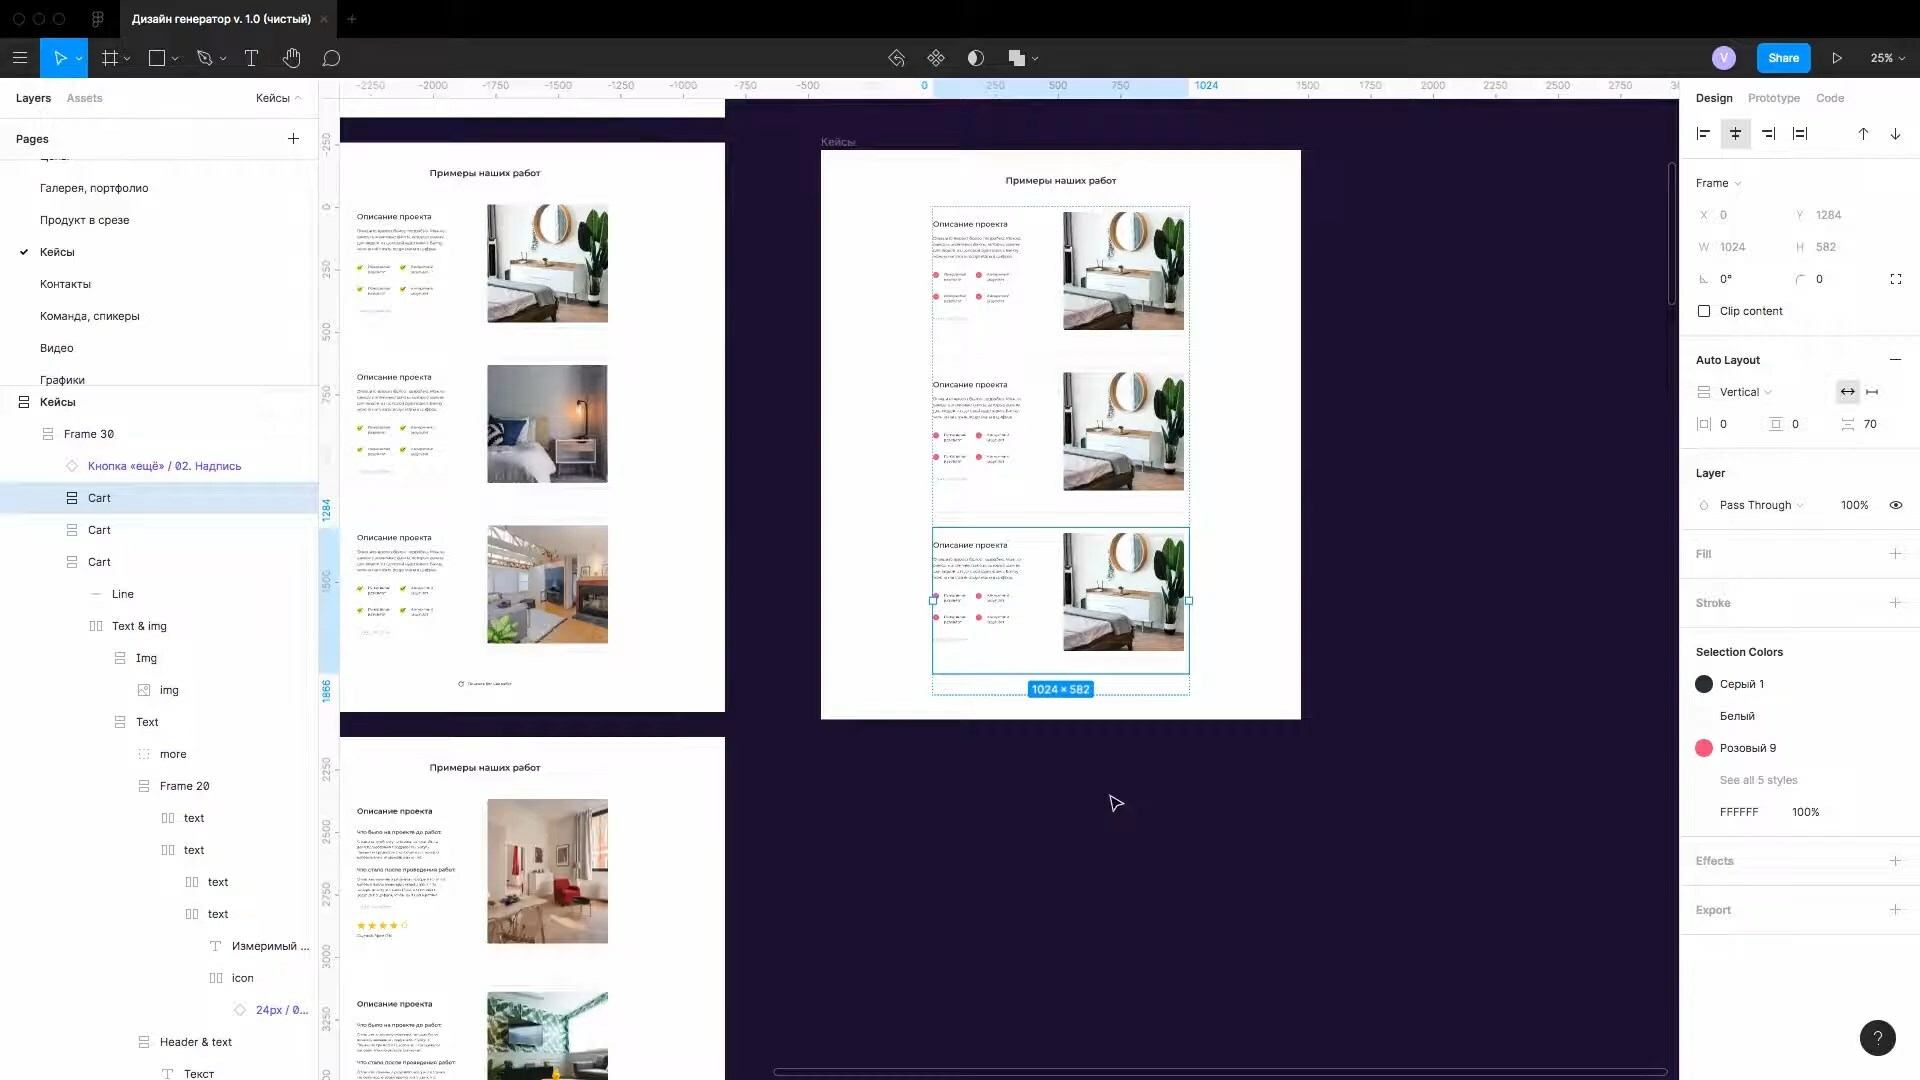Switch to the Layers tab
The height and width of the screenshot is (1080, 1920).
[33, 98]
